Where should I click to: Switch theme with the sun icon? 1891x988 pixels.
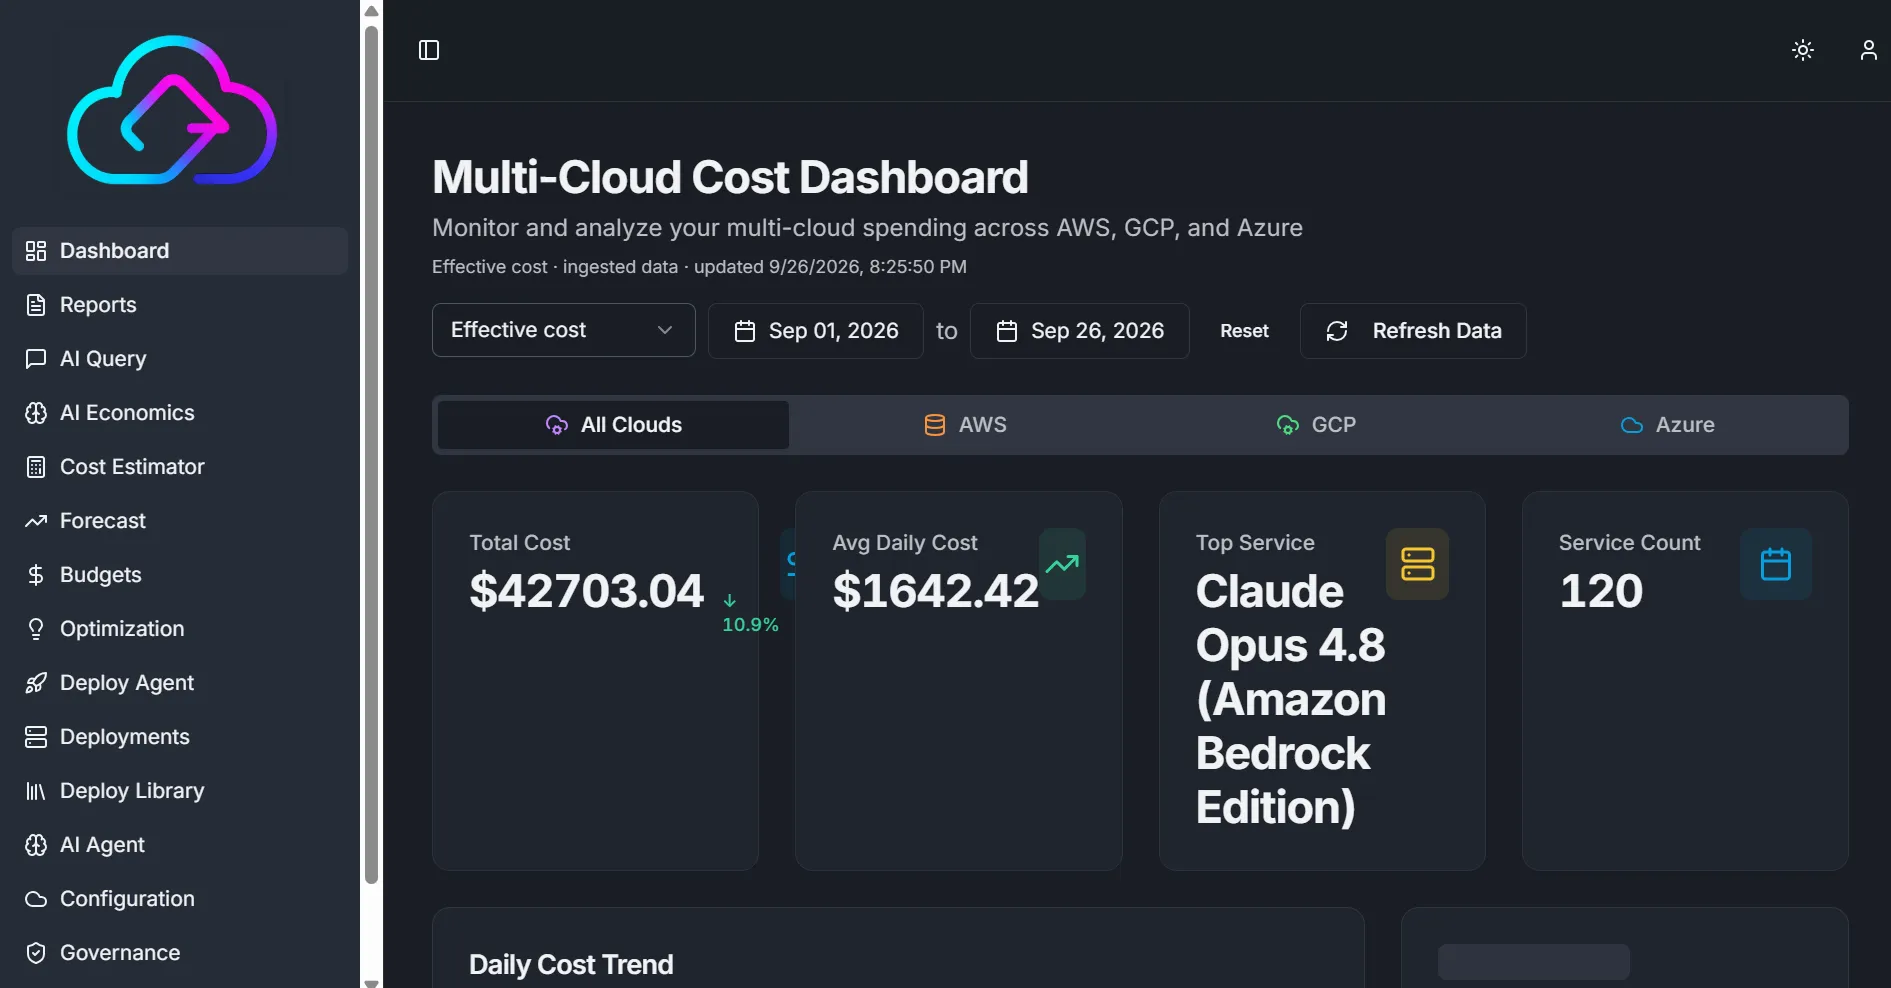pyautogui.click(x=1803, y=50)
